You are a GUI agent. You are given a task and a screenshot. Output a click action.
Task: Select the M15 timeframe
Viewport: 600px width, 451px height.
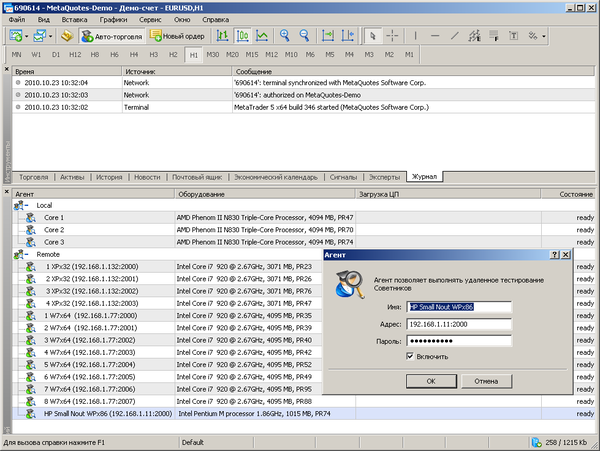(x=252, y=54)
